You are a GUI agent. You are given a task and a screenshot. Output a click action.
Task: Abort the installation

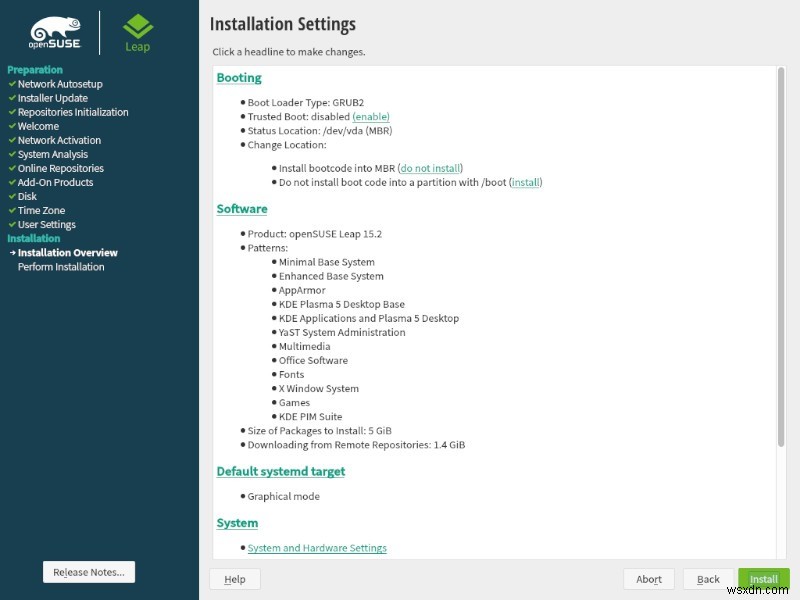click(x=648, y=579)
